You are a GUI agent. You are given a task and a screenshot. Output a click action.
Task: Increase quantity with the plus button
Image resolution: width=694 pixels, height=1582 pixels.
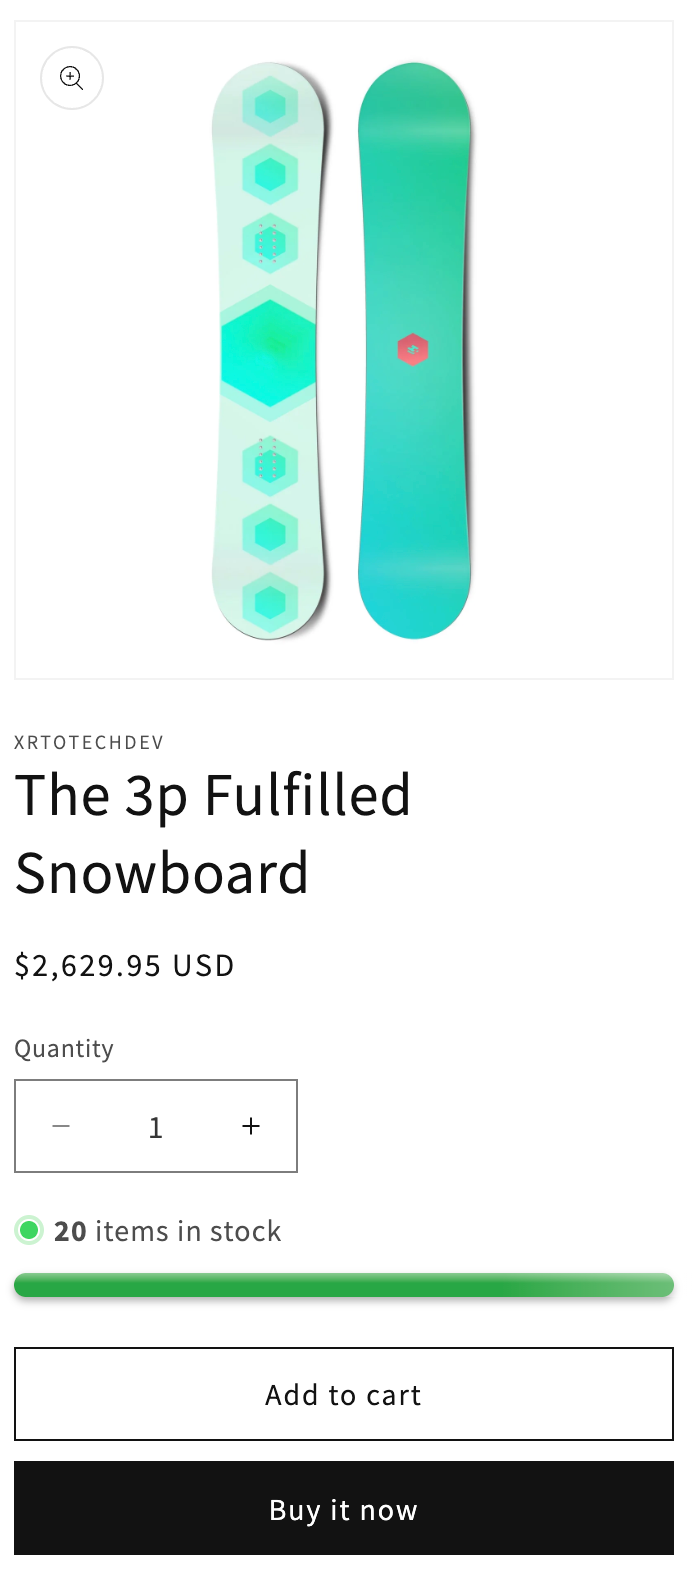pos(251,1126)
